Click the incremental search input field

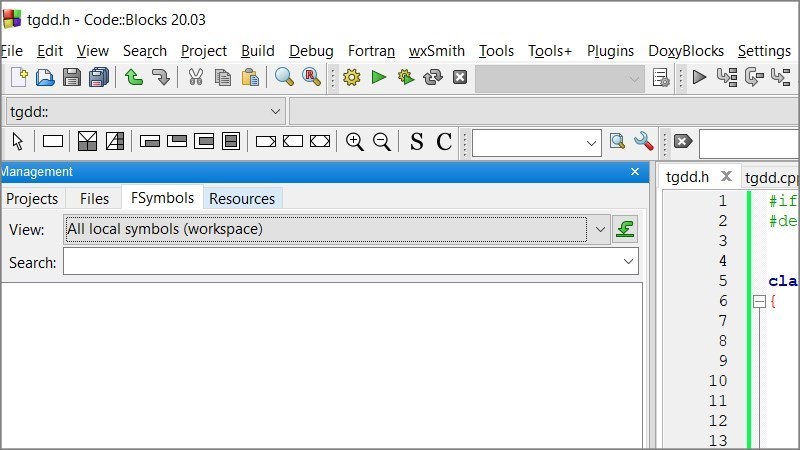point(749,144)
